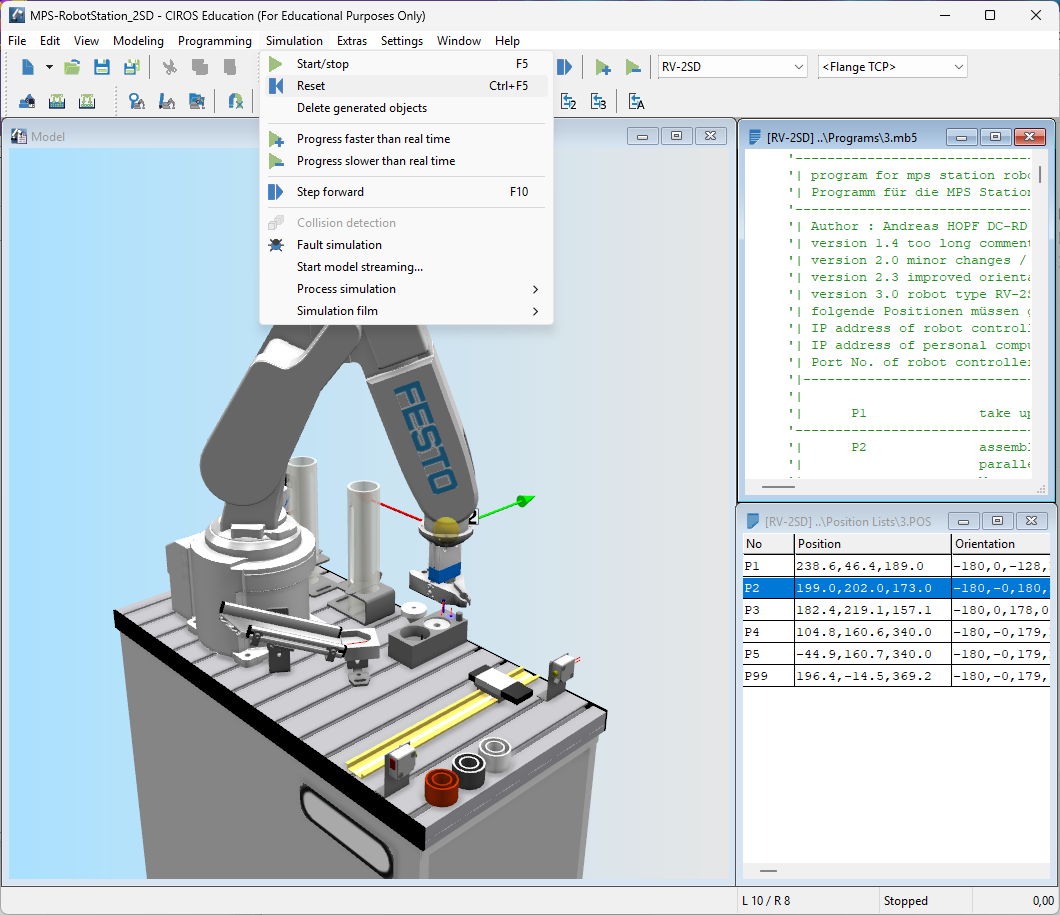Click the 3.mb5 program window title icon

[755, 137]
